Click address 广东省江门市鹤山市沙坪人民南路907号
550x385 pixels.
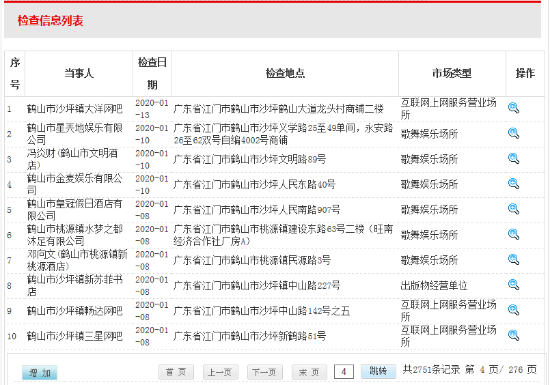[257, 210]
